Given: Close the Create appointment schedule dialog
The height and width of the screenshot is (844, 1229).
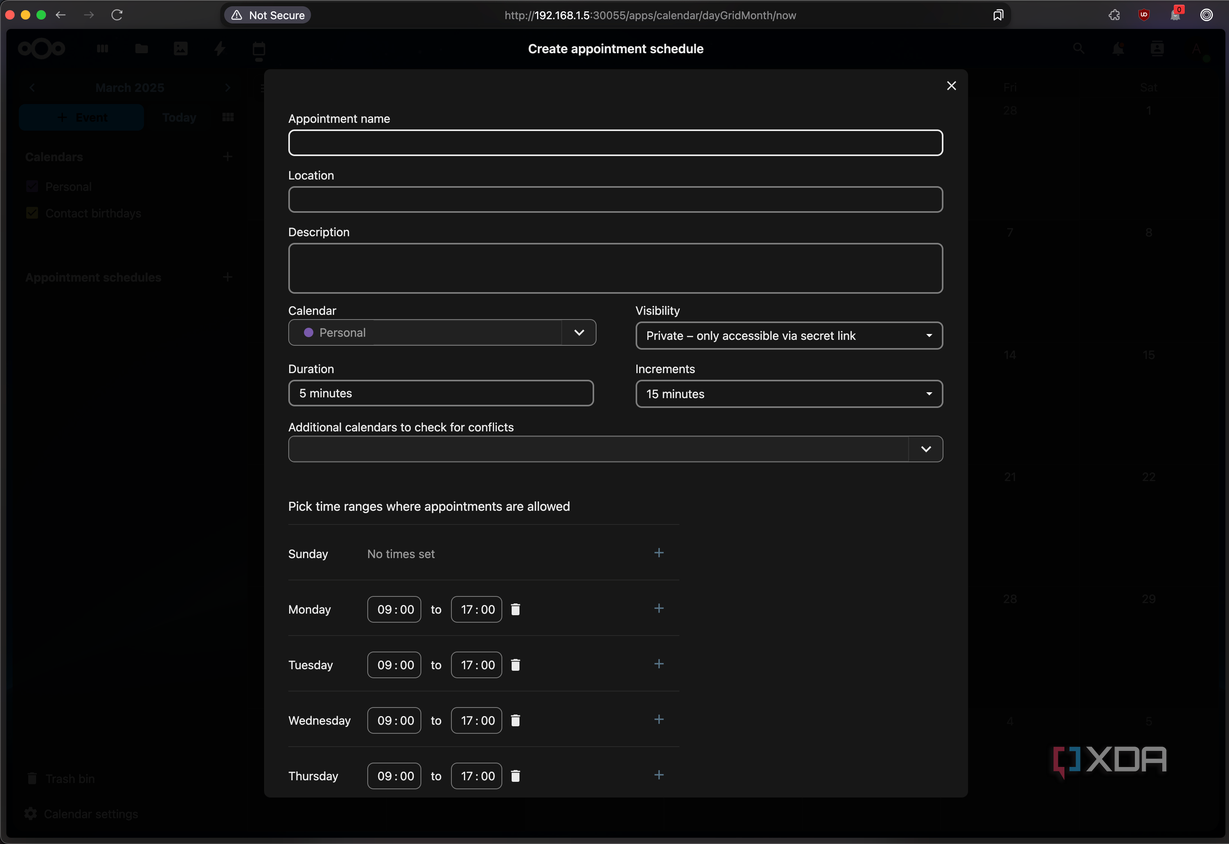Looking at the screenshot, I should click(x=951, y=86).
